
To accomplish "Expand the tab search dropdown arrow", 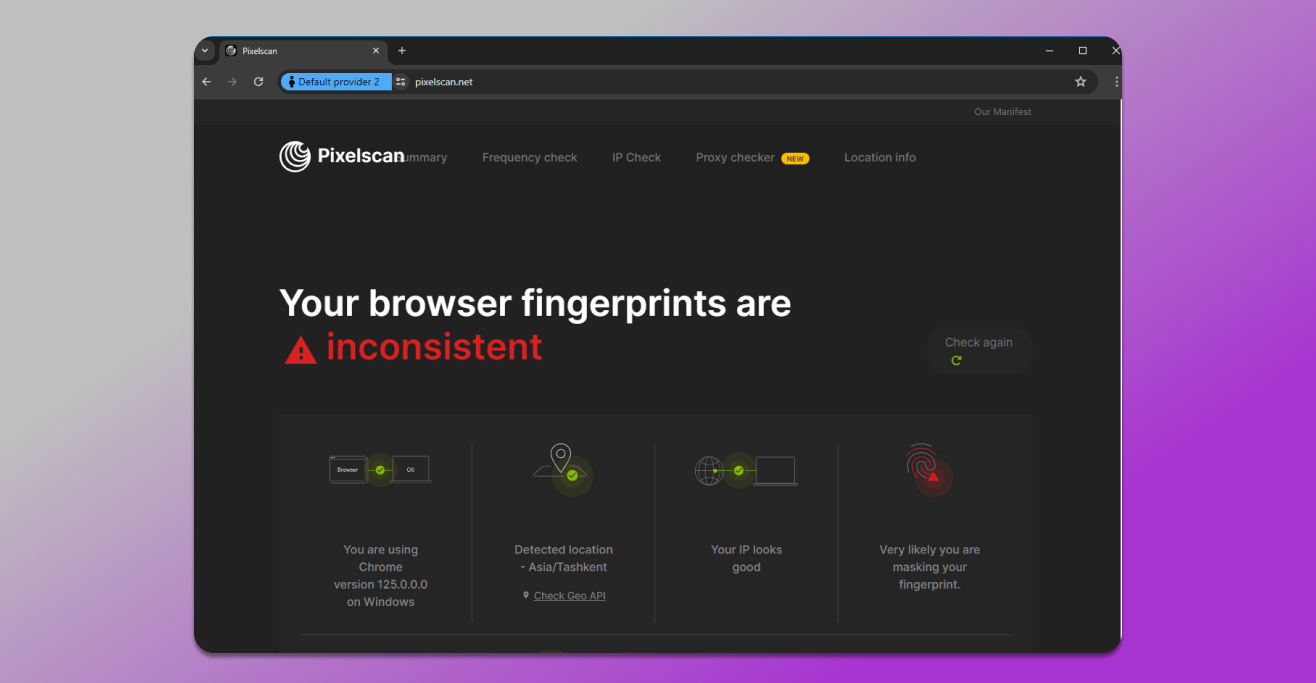I will [205, 51].
